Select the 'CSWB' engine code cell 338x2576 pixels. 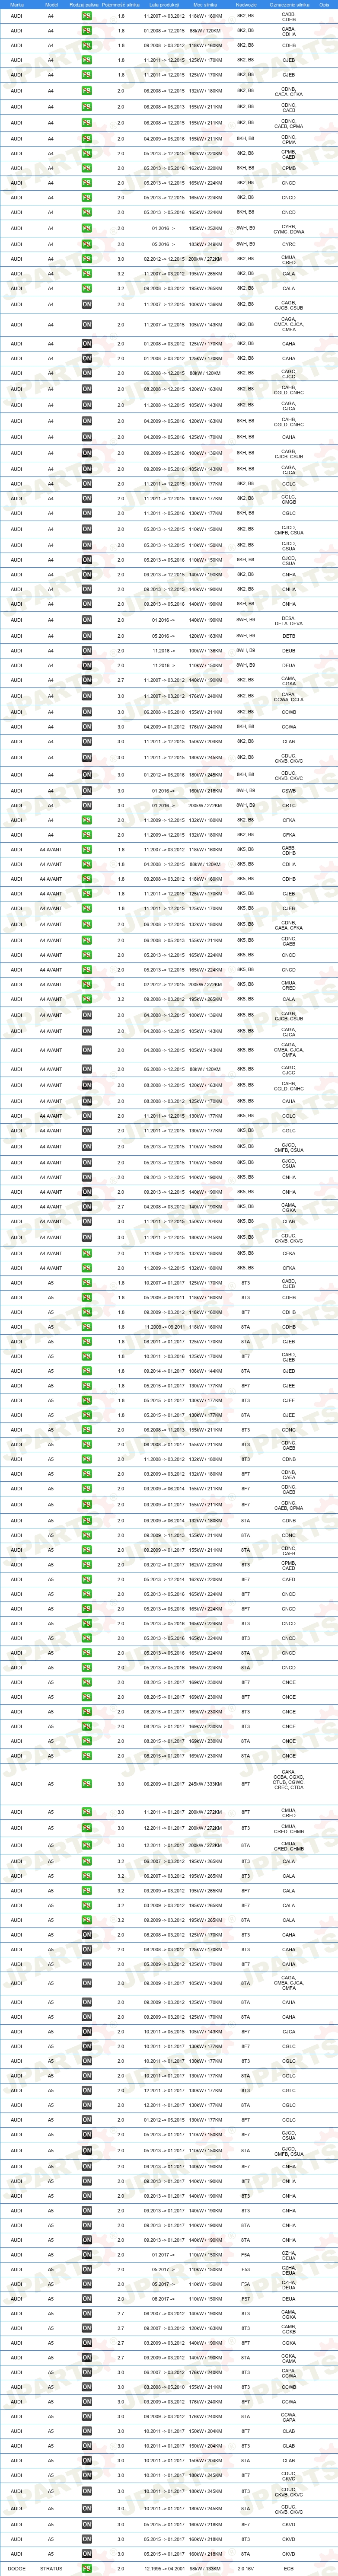[289, 790]
